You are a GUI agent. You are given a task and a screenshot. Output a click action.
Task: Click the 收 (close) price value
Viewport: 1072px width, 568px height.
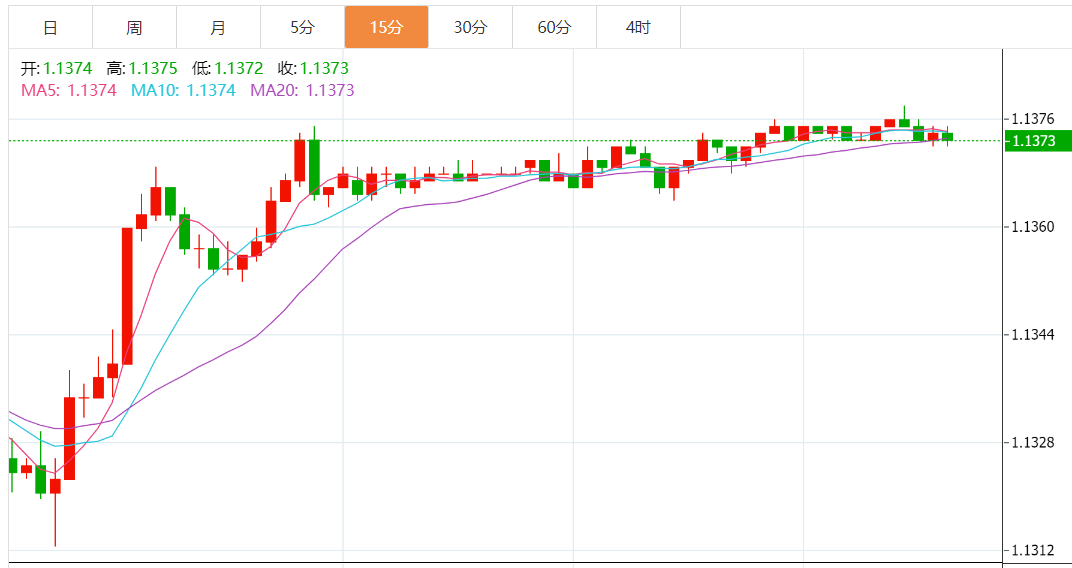(x=324, y=68)
